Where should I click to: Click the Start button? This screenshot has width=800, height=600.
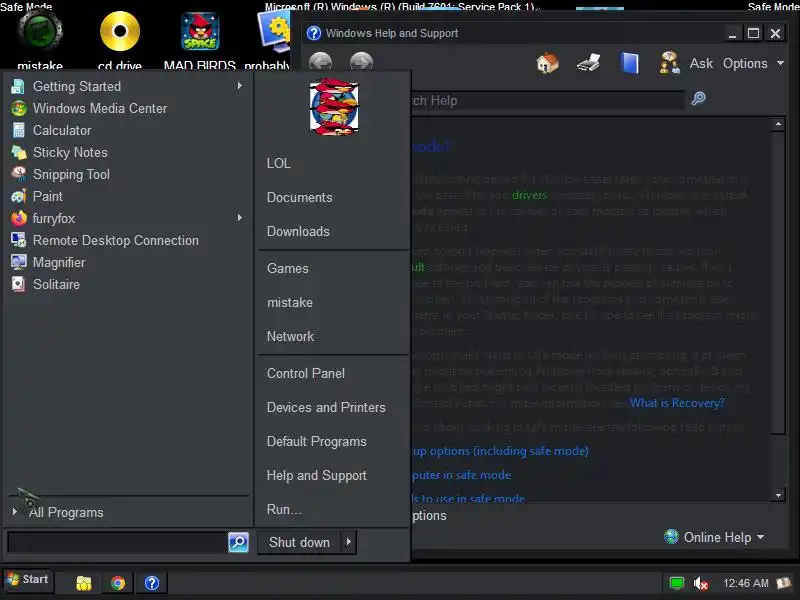click(28, 580)
